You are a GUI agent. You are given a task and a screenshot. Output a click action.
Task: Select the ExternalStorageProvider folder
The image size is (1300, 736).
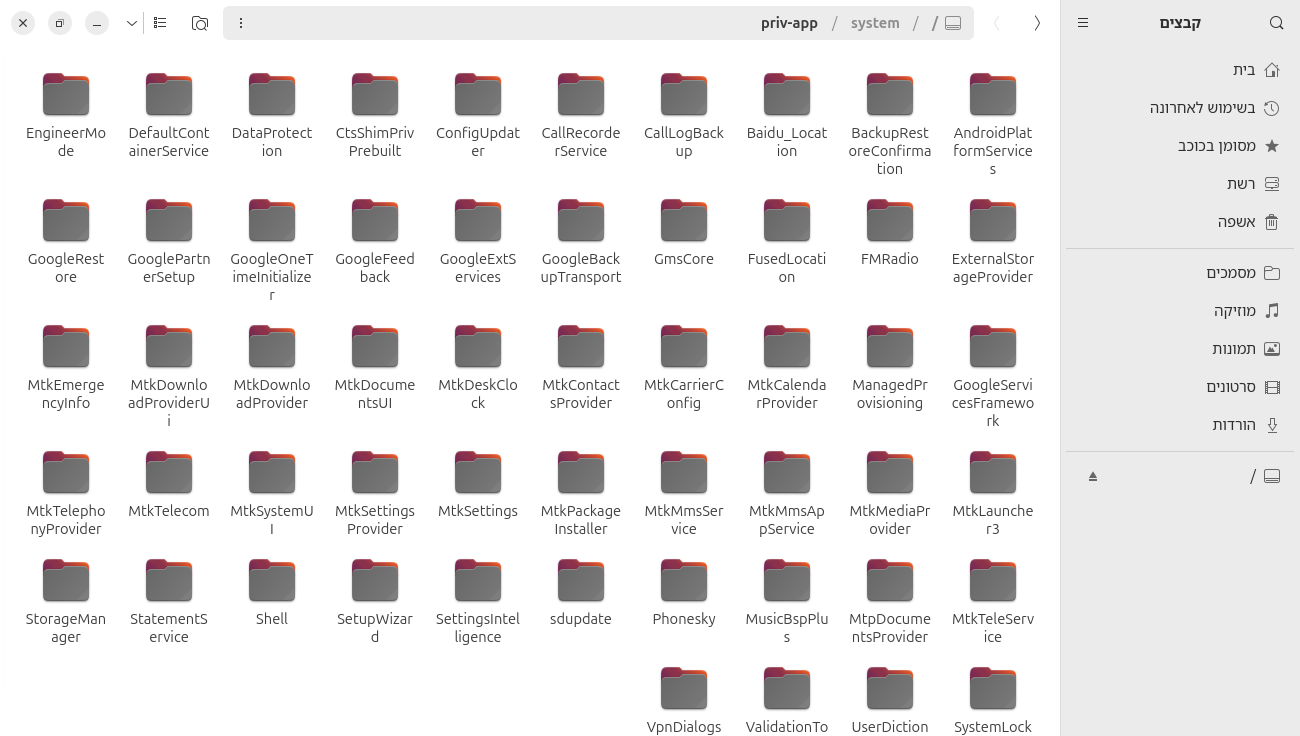click(993, 242)
